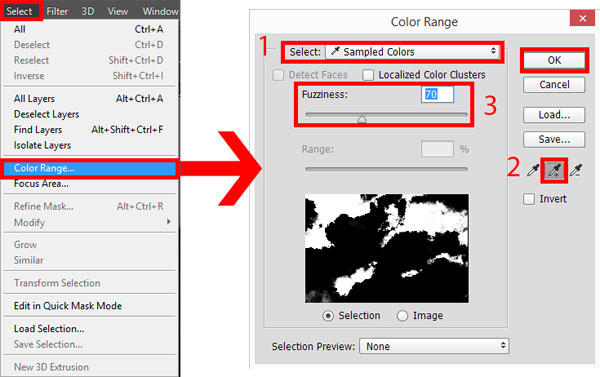The image size is (600, 377).
Task: Close the Color Range dialog
Action: 582,18
